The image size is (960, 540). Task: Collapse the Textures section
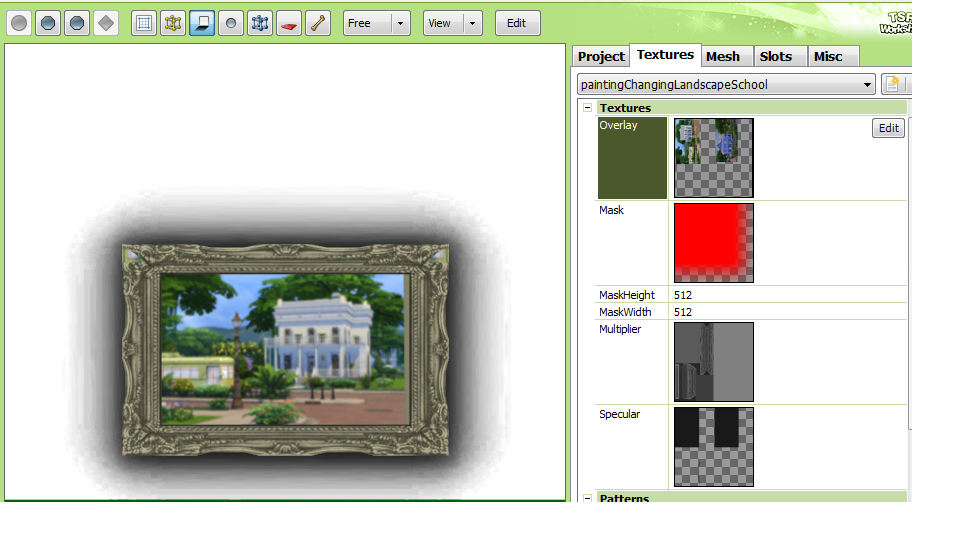tap(588, 108)
